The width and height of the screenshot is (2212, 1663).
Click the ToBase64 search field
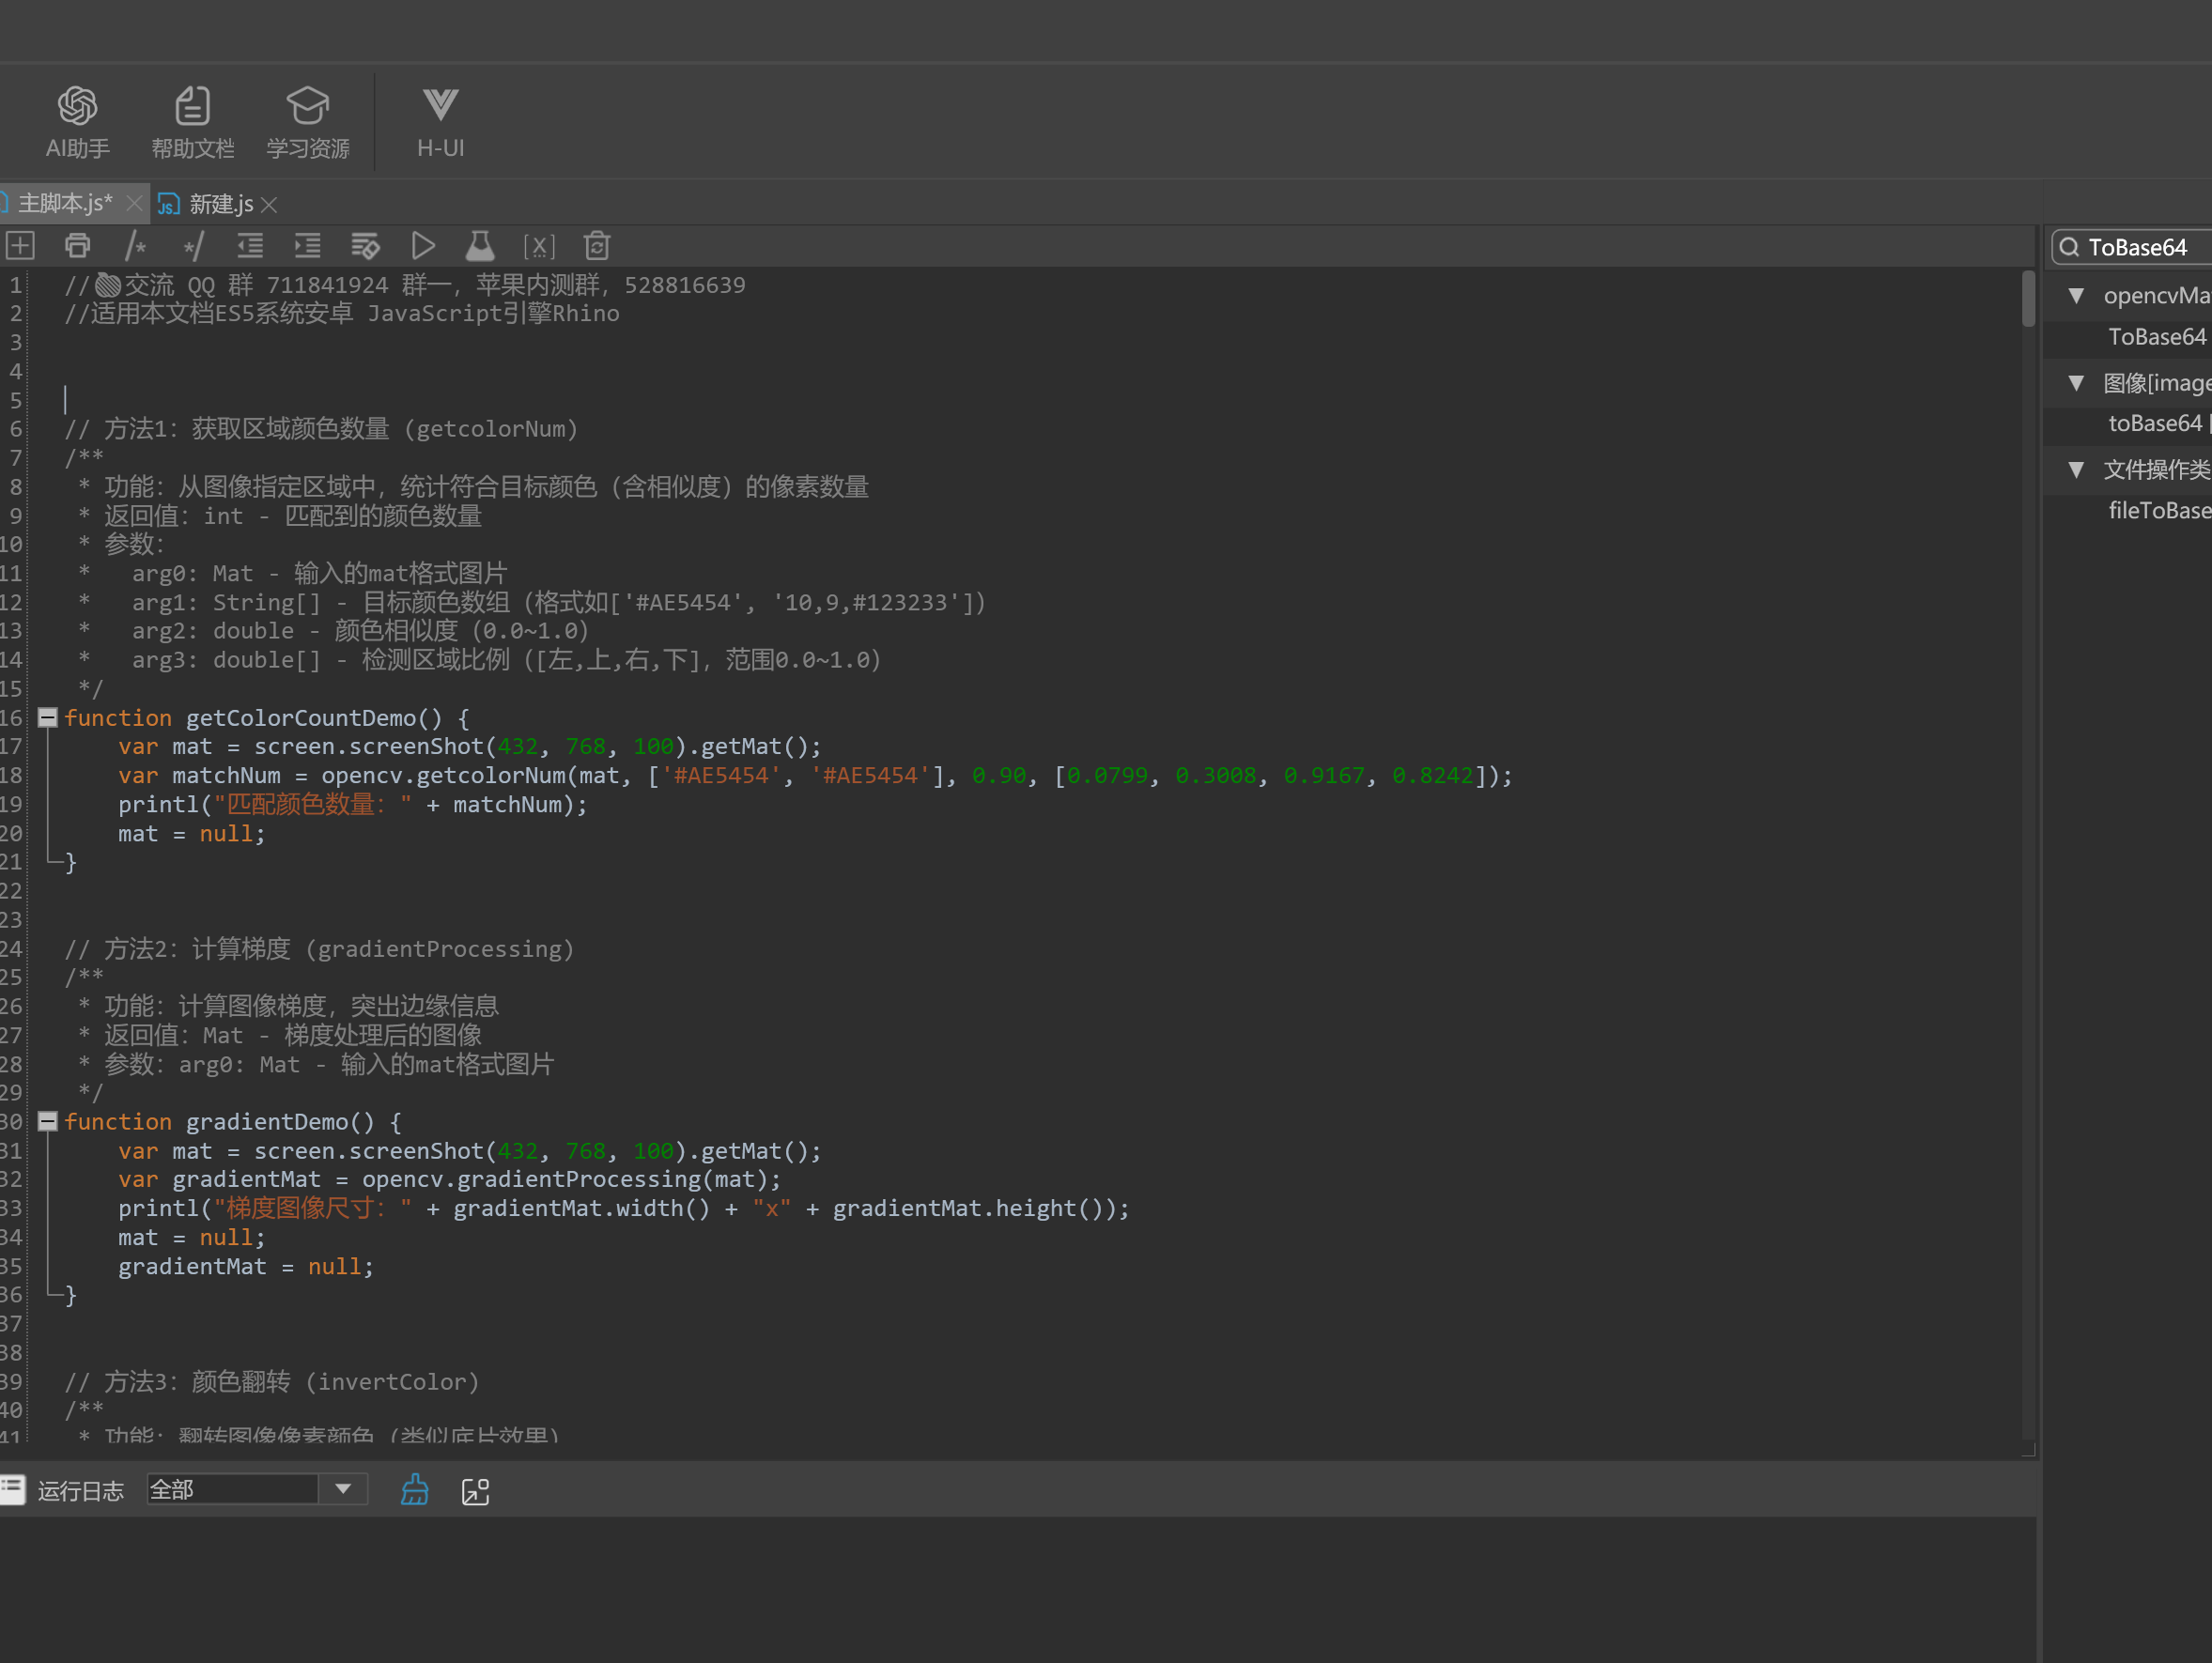2140,248
